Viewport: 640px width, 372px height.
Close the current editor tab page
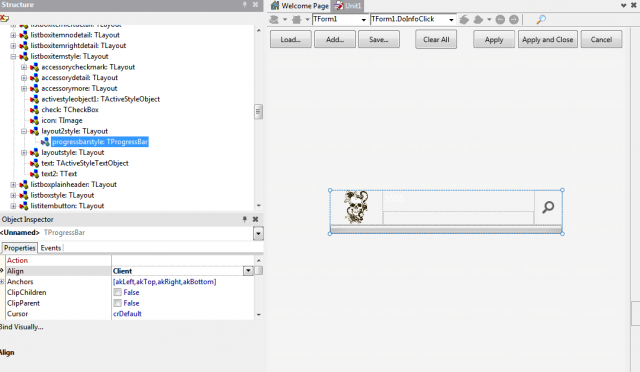[633, 5]
